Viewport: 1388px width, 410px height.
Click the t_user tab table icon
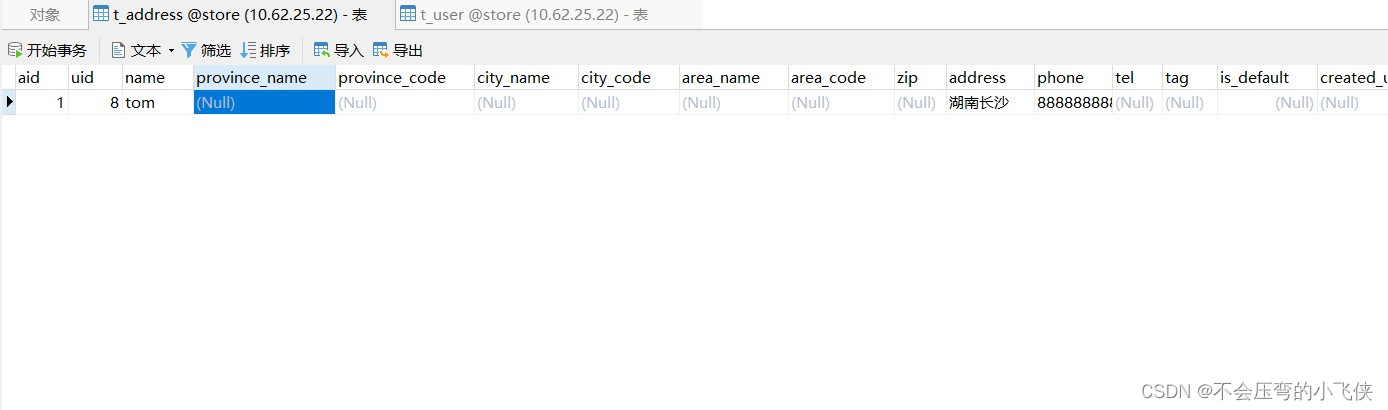[x=408, y=14]
